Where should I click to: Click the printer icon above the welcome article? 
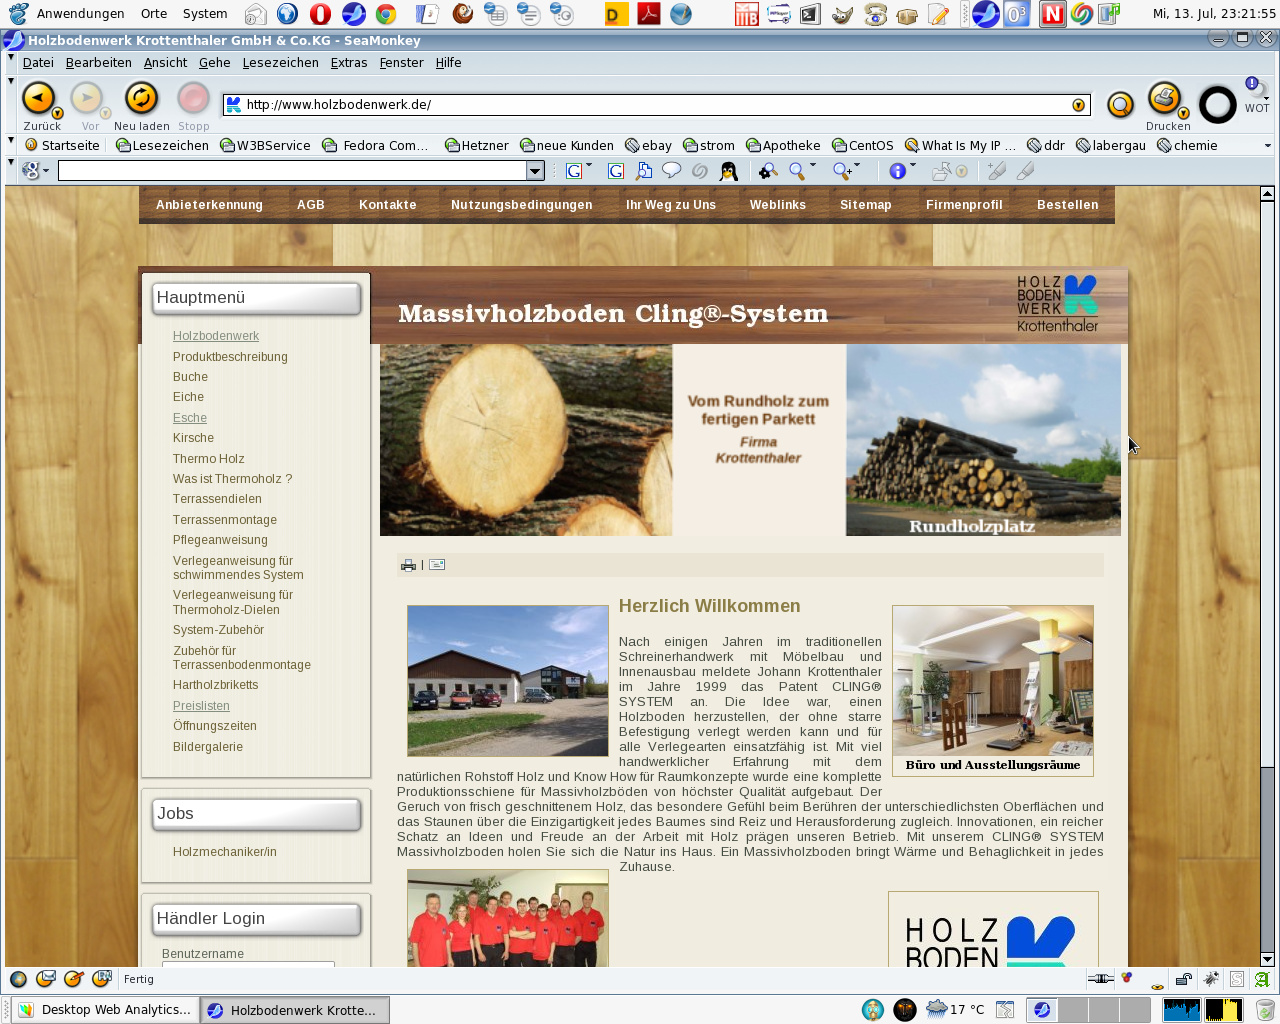(x=408, y=565)
